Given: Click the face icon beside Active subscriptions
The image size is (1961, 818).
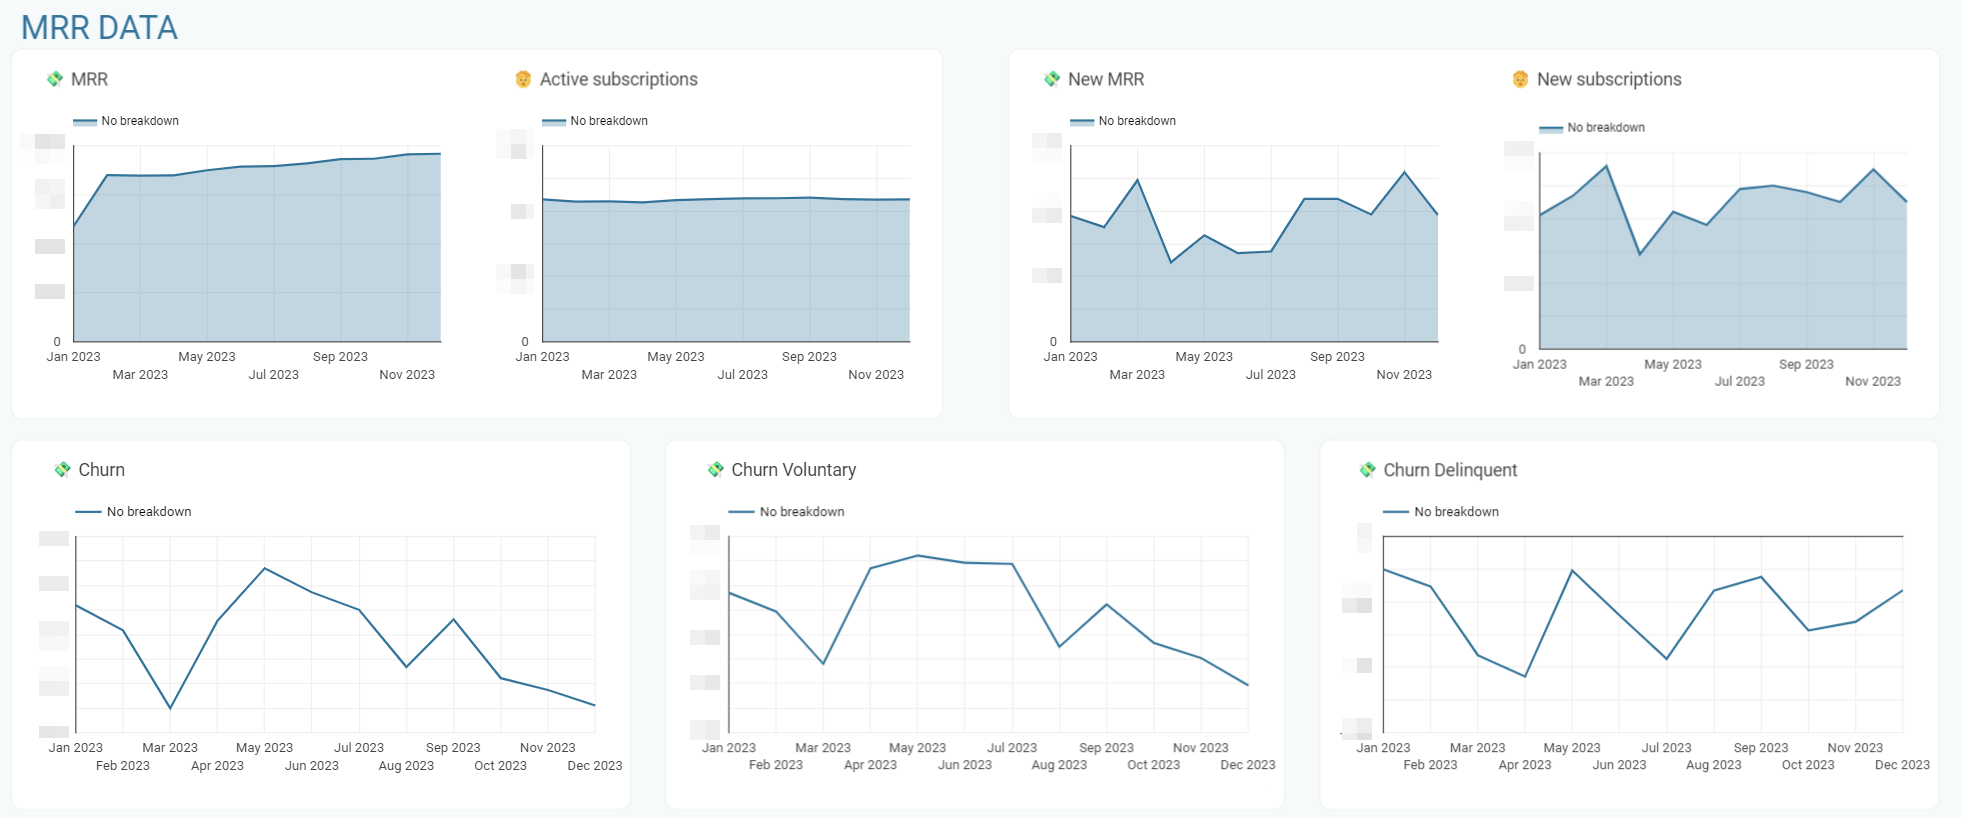Looking at the screenshot, I should point(523,79).
